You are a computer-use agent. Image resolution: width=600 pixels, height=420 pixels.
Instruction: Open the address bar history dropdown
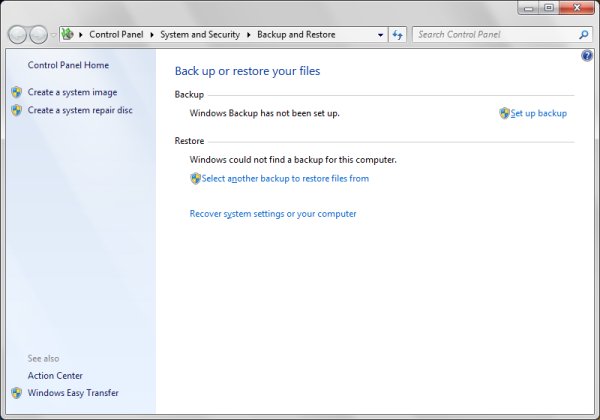point(380,35)
